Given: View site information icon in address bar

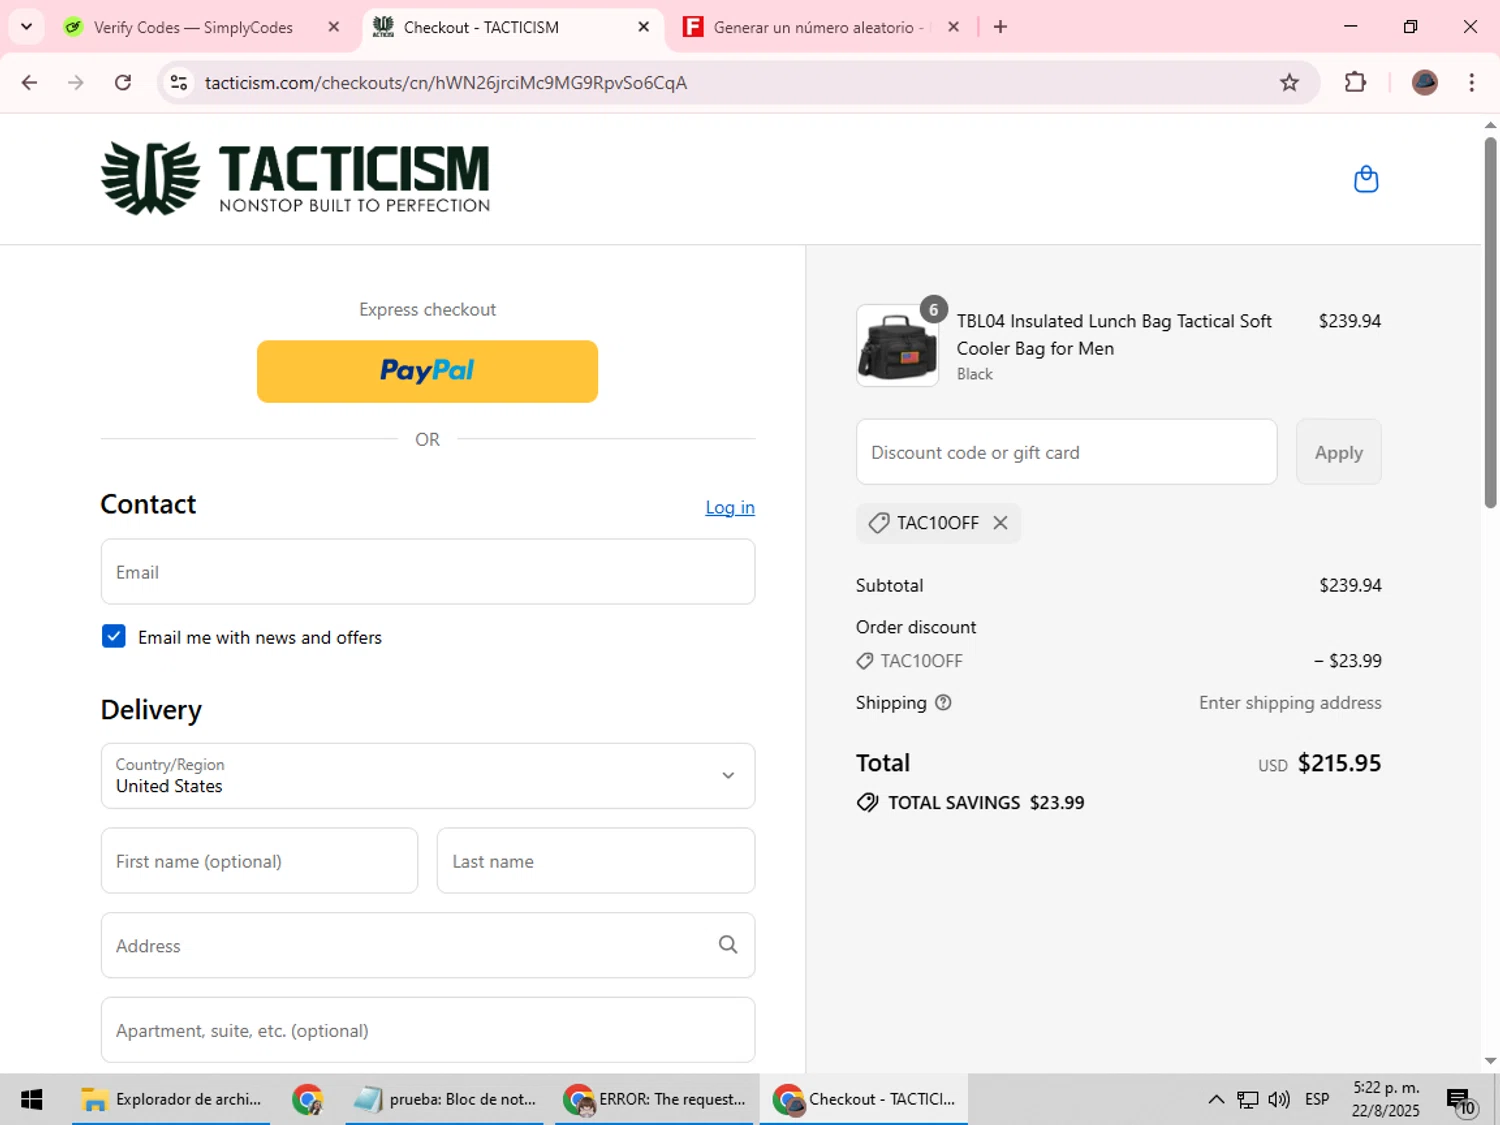Looking at the screenshot, I should (179, 83).
